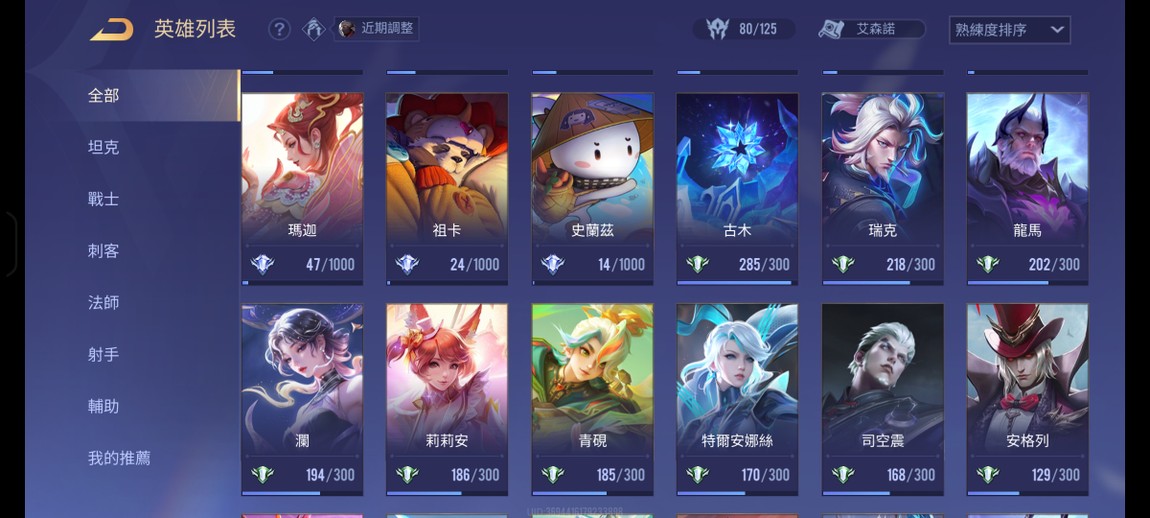1150x518 pixels.
Task: Tap 史蘭茲's silver mastery badge icon
Action: tap(552, 264)
